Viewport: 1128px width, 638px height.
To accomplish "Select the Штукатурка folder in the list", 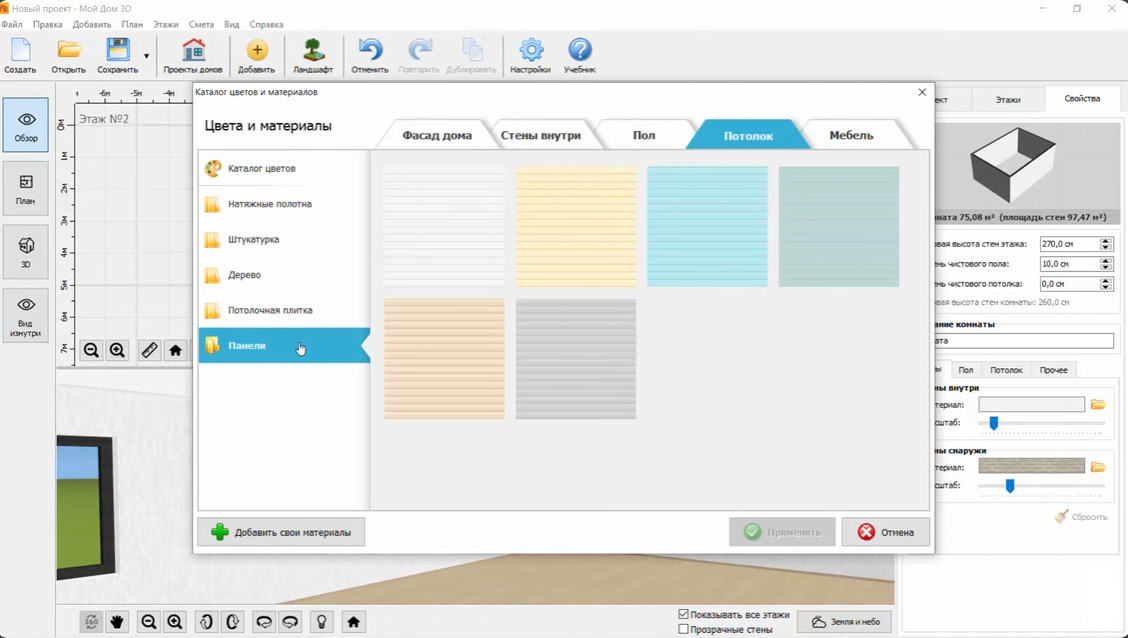I will pos(284,240).
